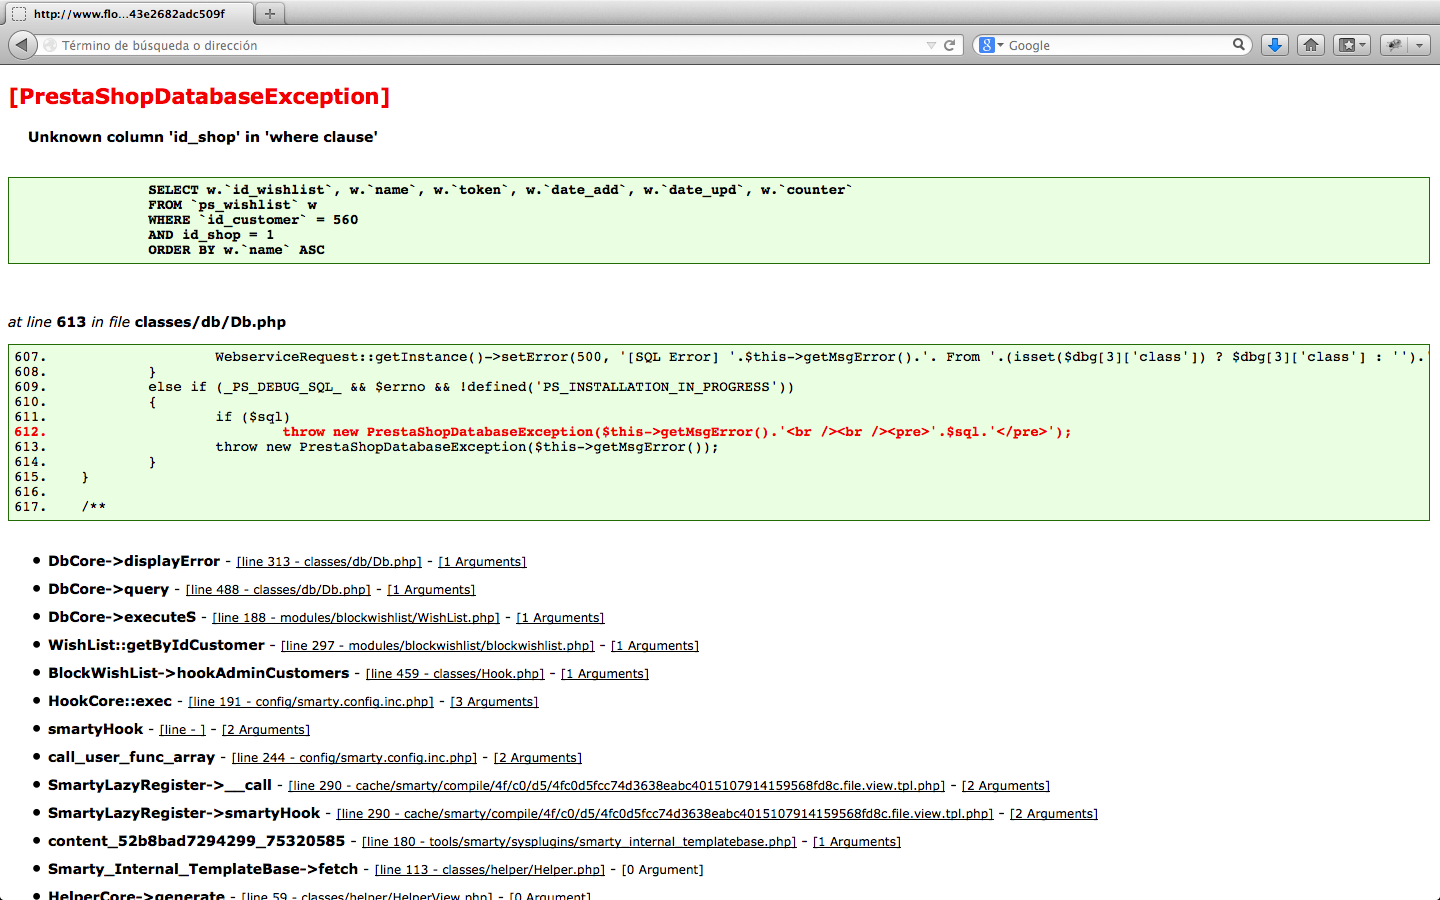The height and width of the screenshot is (900, 1440).
Task: Open link line 297 - blockwishlist.php
Action: pos(438,646)
